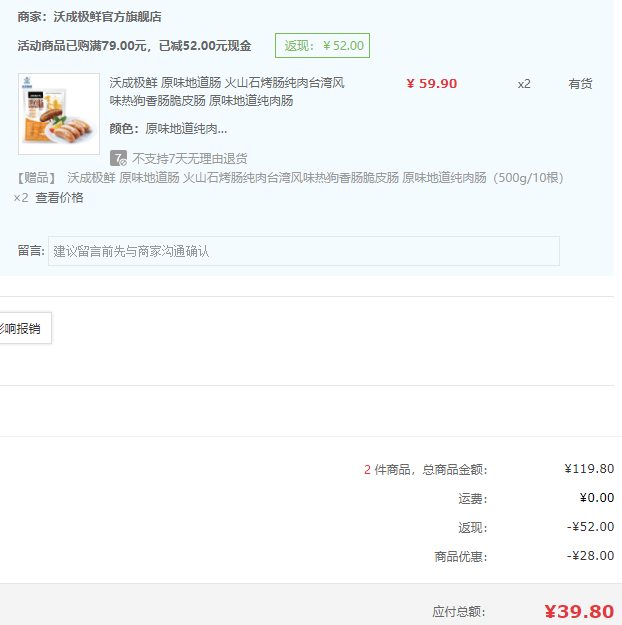The image size is (622, 625).
Task: Click the 【赠品】 gift item description
Action: coord(289,178)
